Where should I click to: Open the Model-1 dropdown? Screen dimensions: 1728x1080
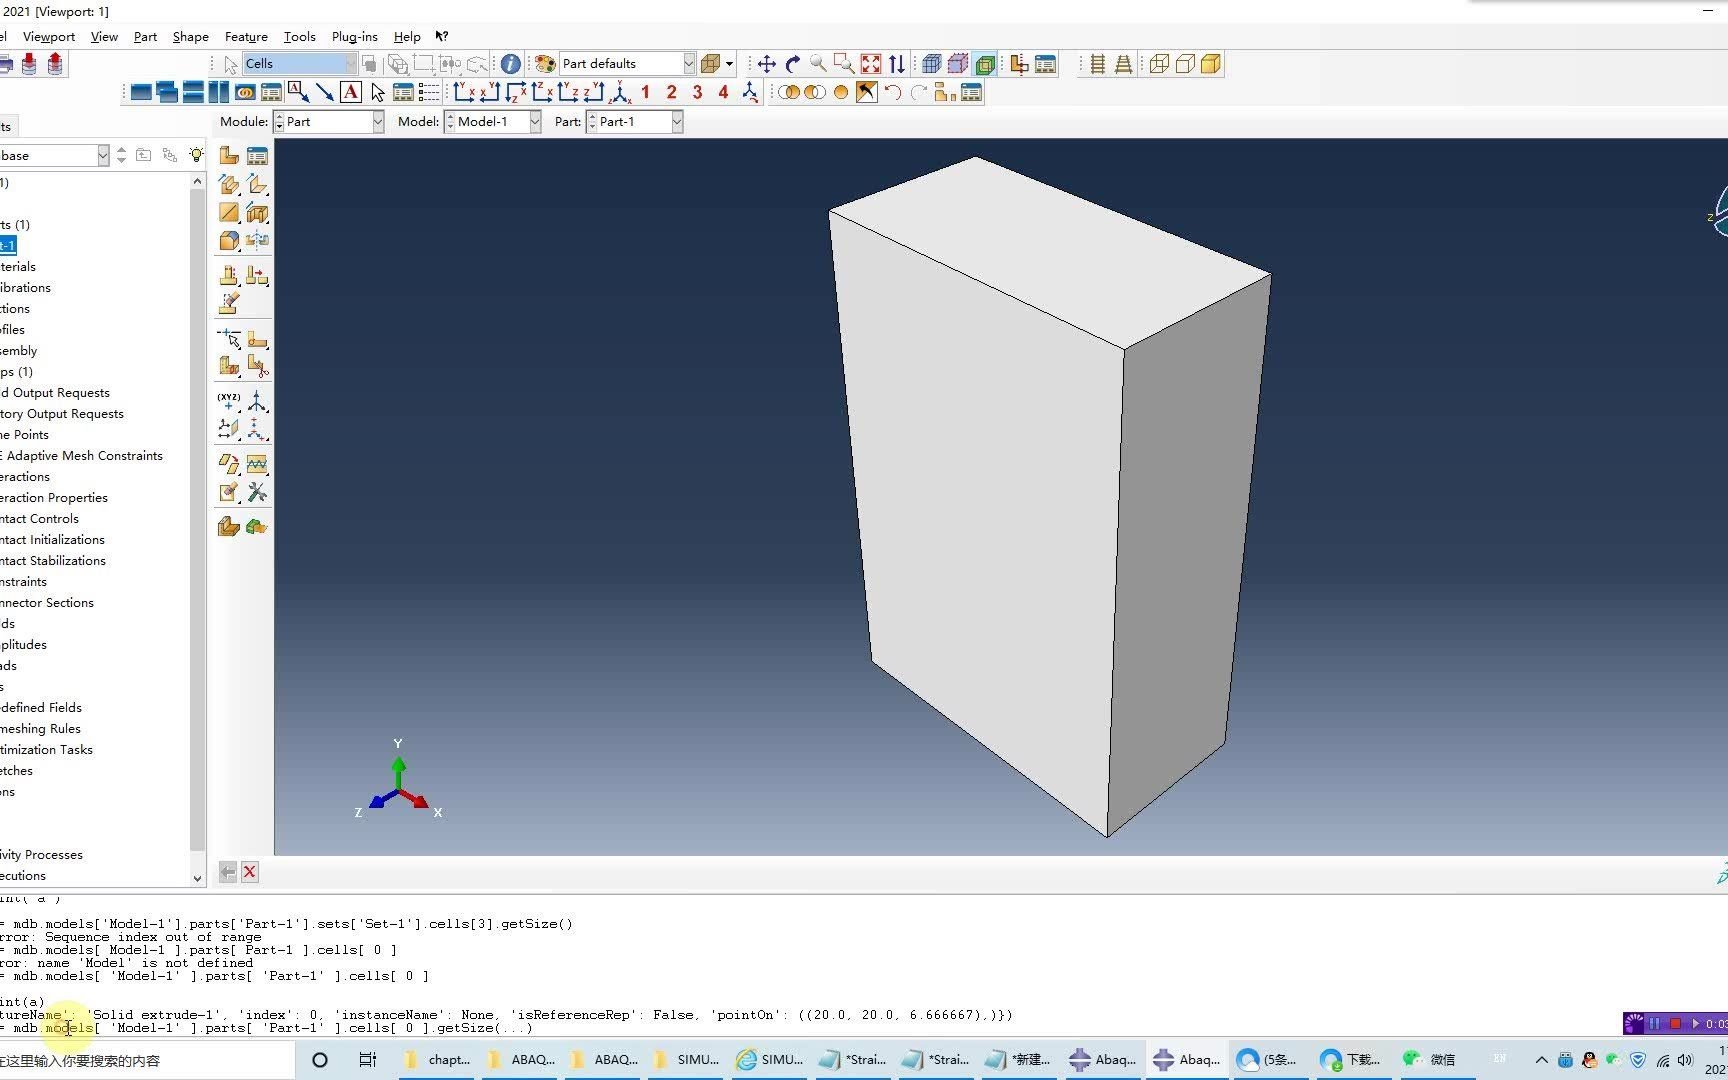pyautogui.click(x=534, y=121)
